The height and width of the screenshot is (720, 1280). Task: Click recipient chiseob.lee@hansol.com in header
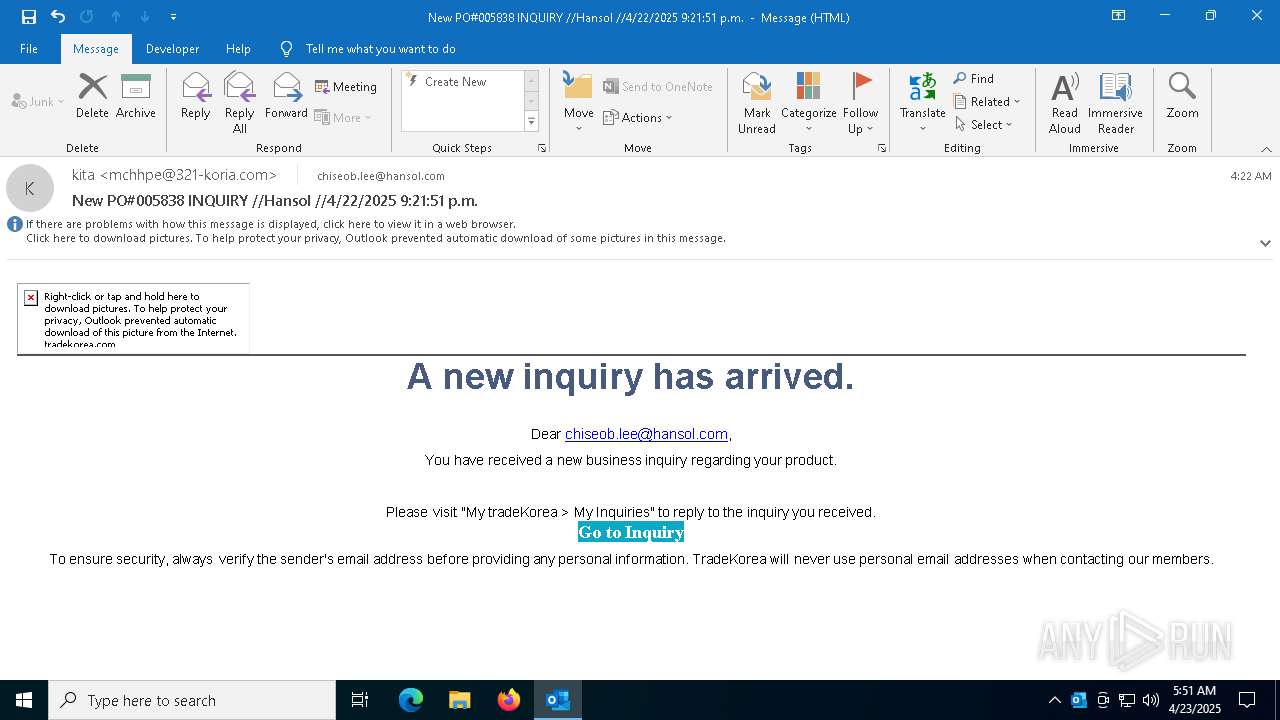point(381,176)
